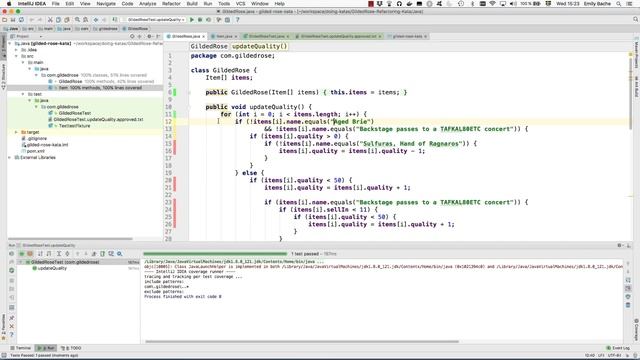Click the src navigation bar crumb
Screen dimensions: 640x360
pos(28,29)
